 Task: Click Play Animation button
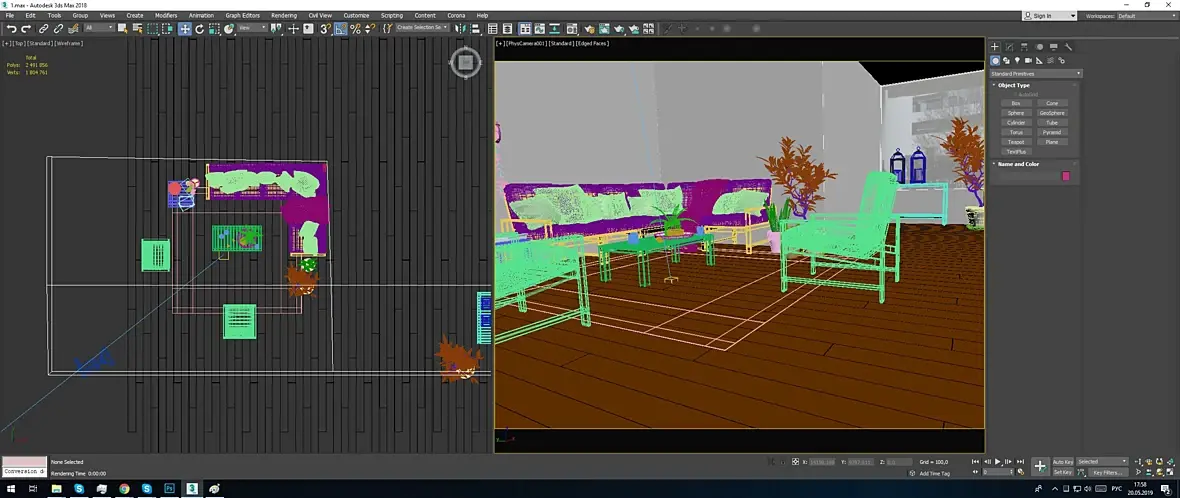coord(997,462)
